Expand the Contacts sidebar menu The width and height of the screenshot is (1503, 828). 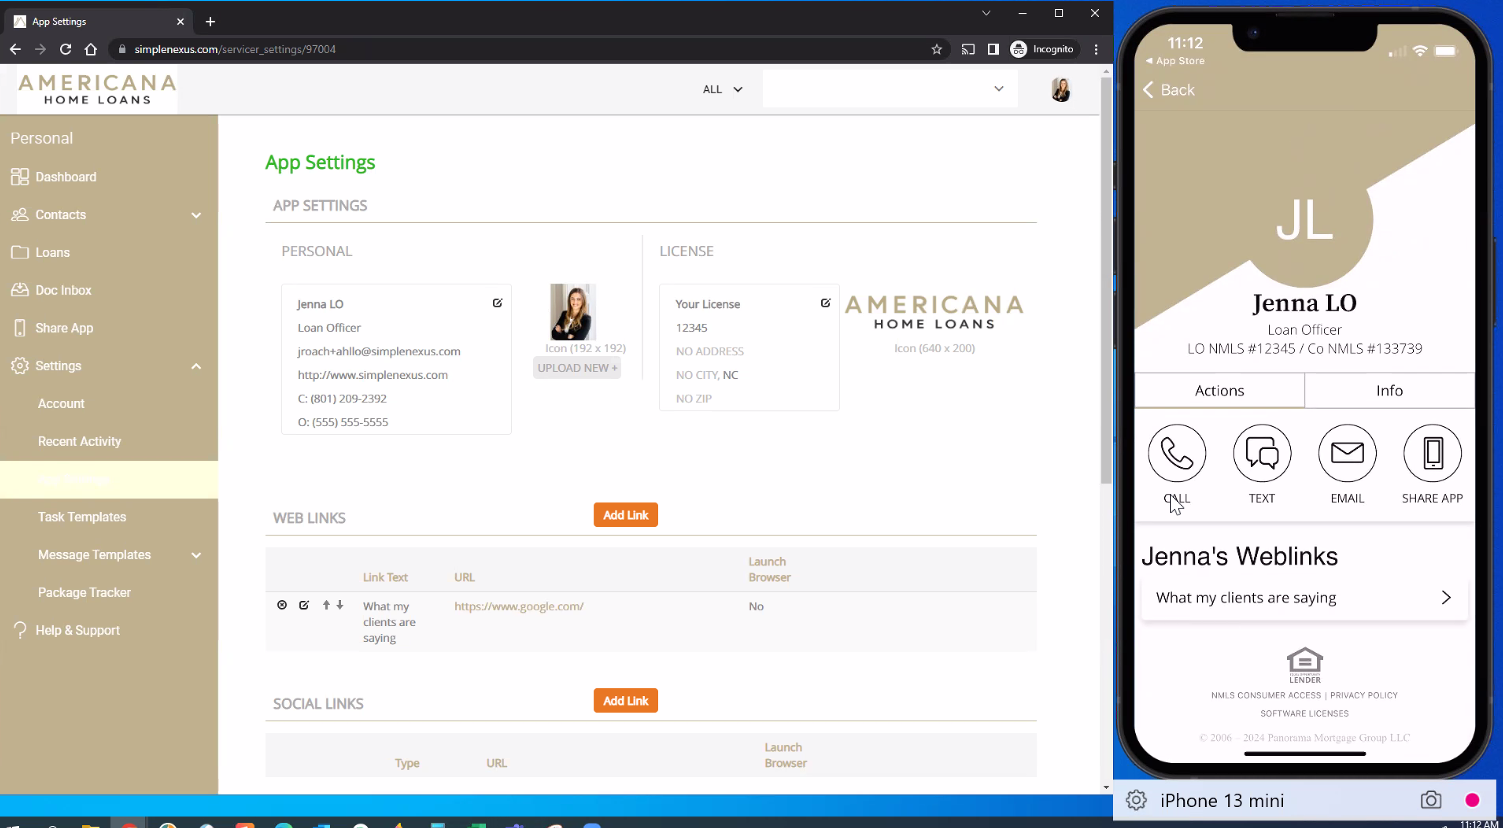coord(196,215)
